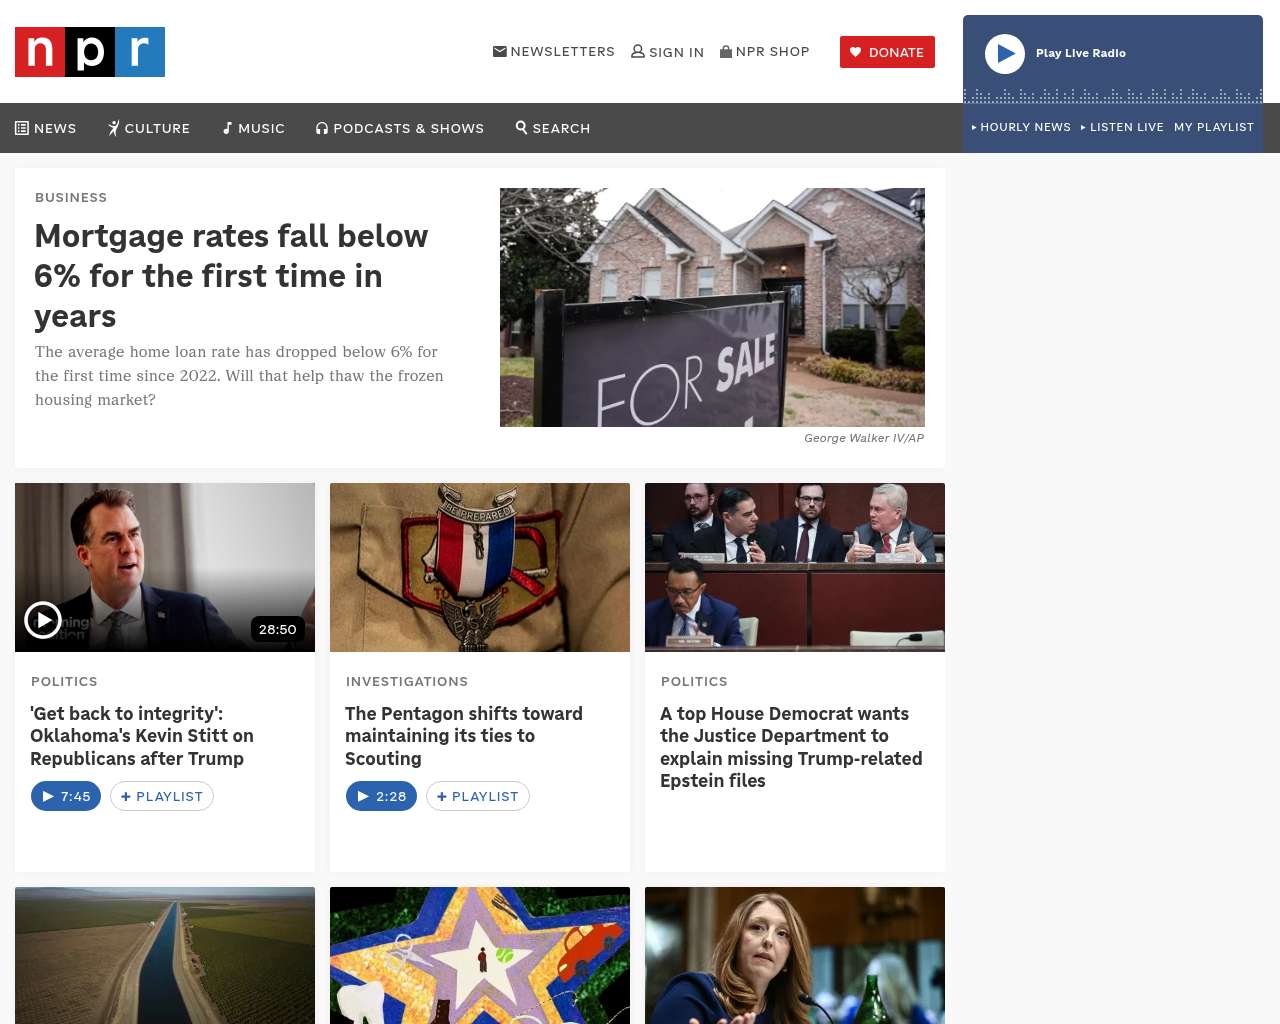This screenshot has width=1280, height=1024.
Task: Open My Playlist
Action: click(x=1213, y=127)
